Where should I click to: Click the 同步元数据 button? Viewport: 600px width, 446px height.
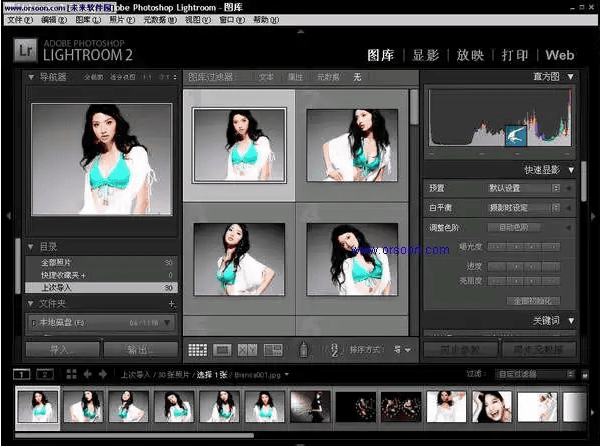pos(539,350)
